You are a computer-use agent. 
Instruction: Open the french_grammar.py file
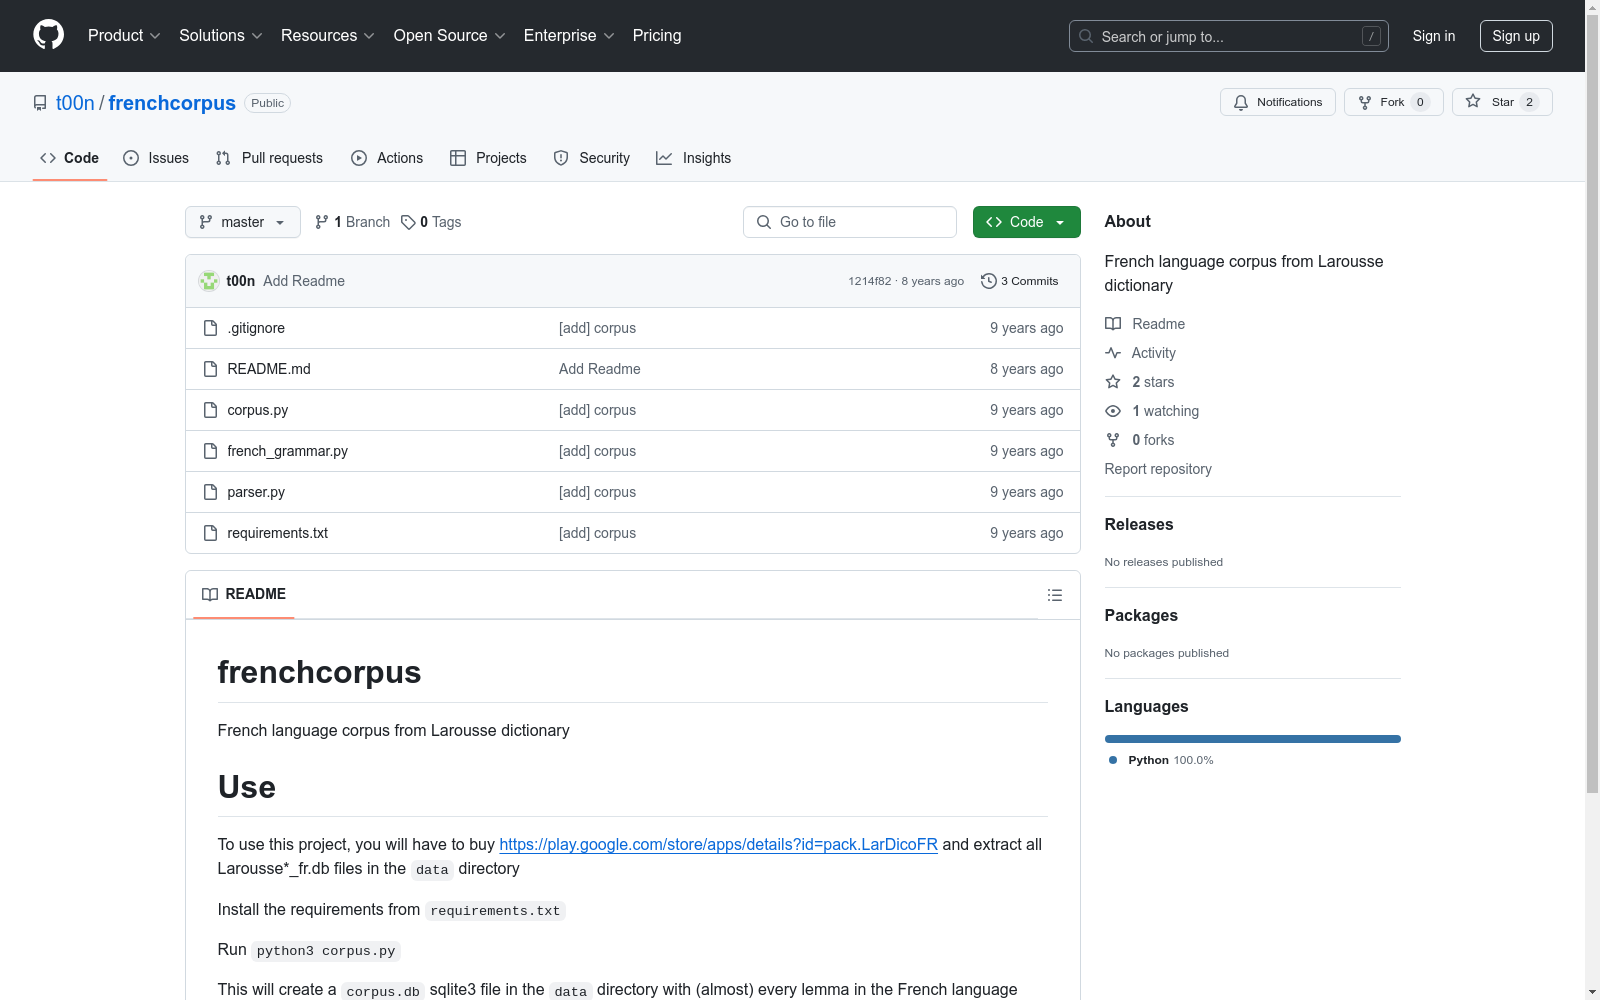[287, 451]
